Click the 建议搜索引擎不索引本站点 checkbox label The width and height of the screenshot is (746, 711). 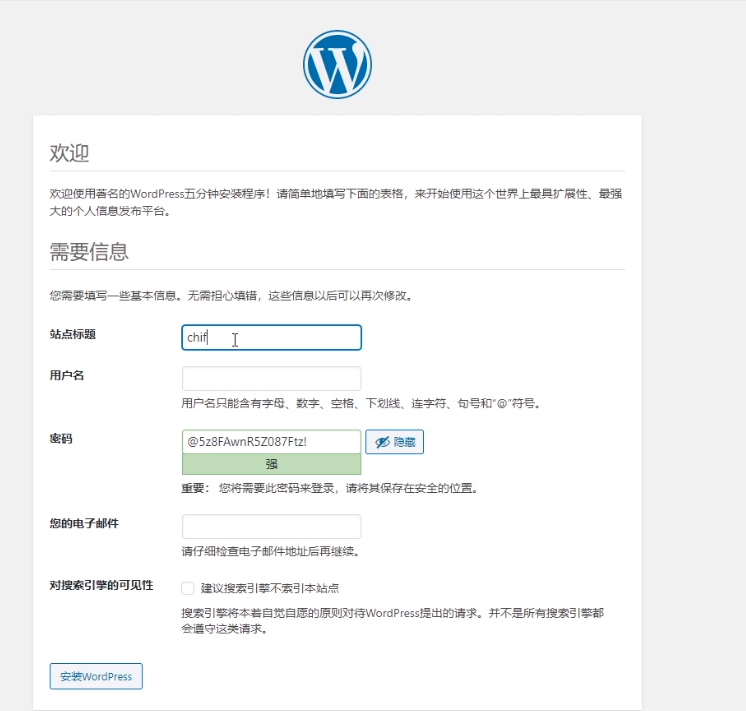click(x=270, y=588)
